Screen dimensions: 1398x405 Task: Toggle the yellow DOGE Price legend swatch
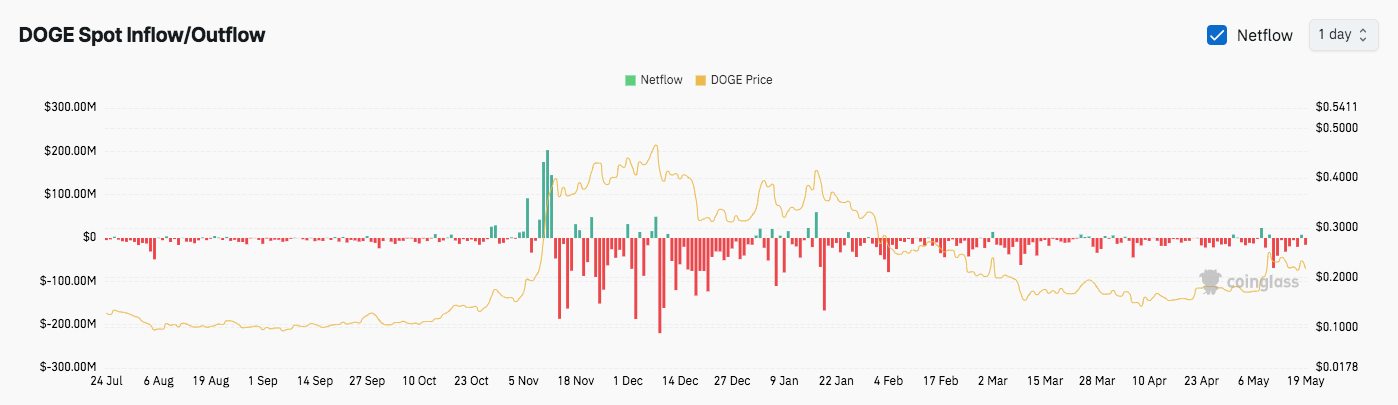700,80
